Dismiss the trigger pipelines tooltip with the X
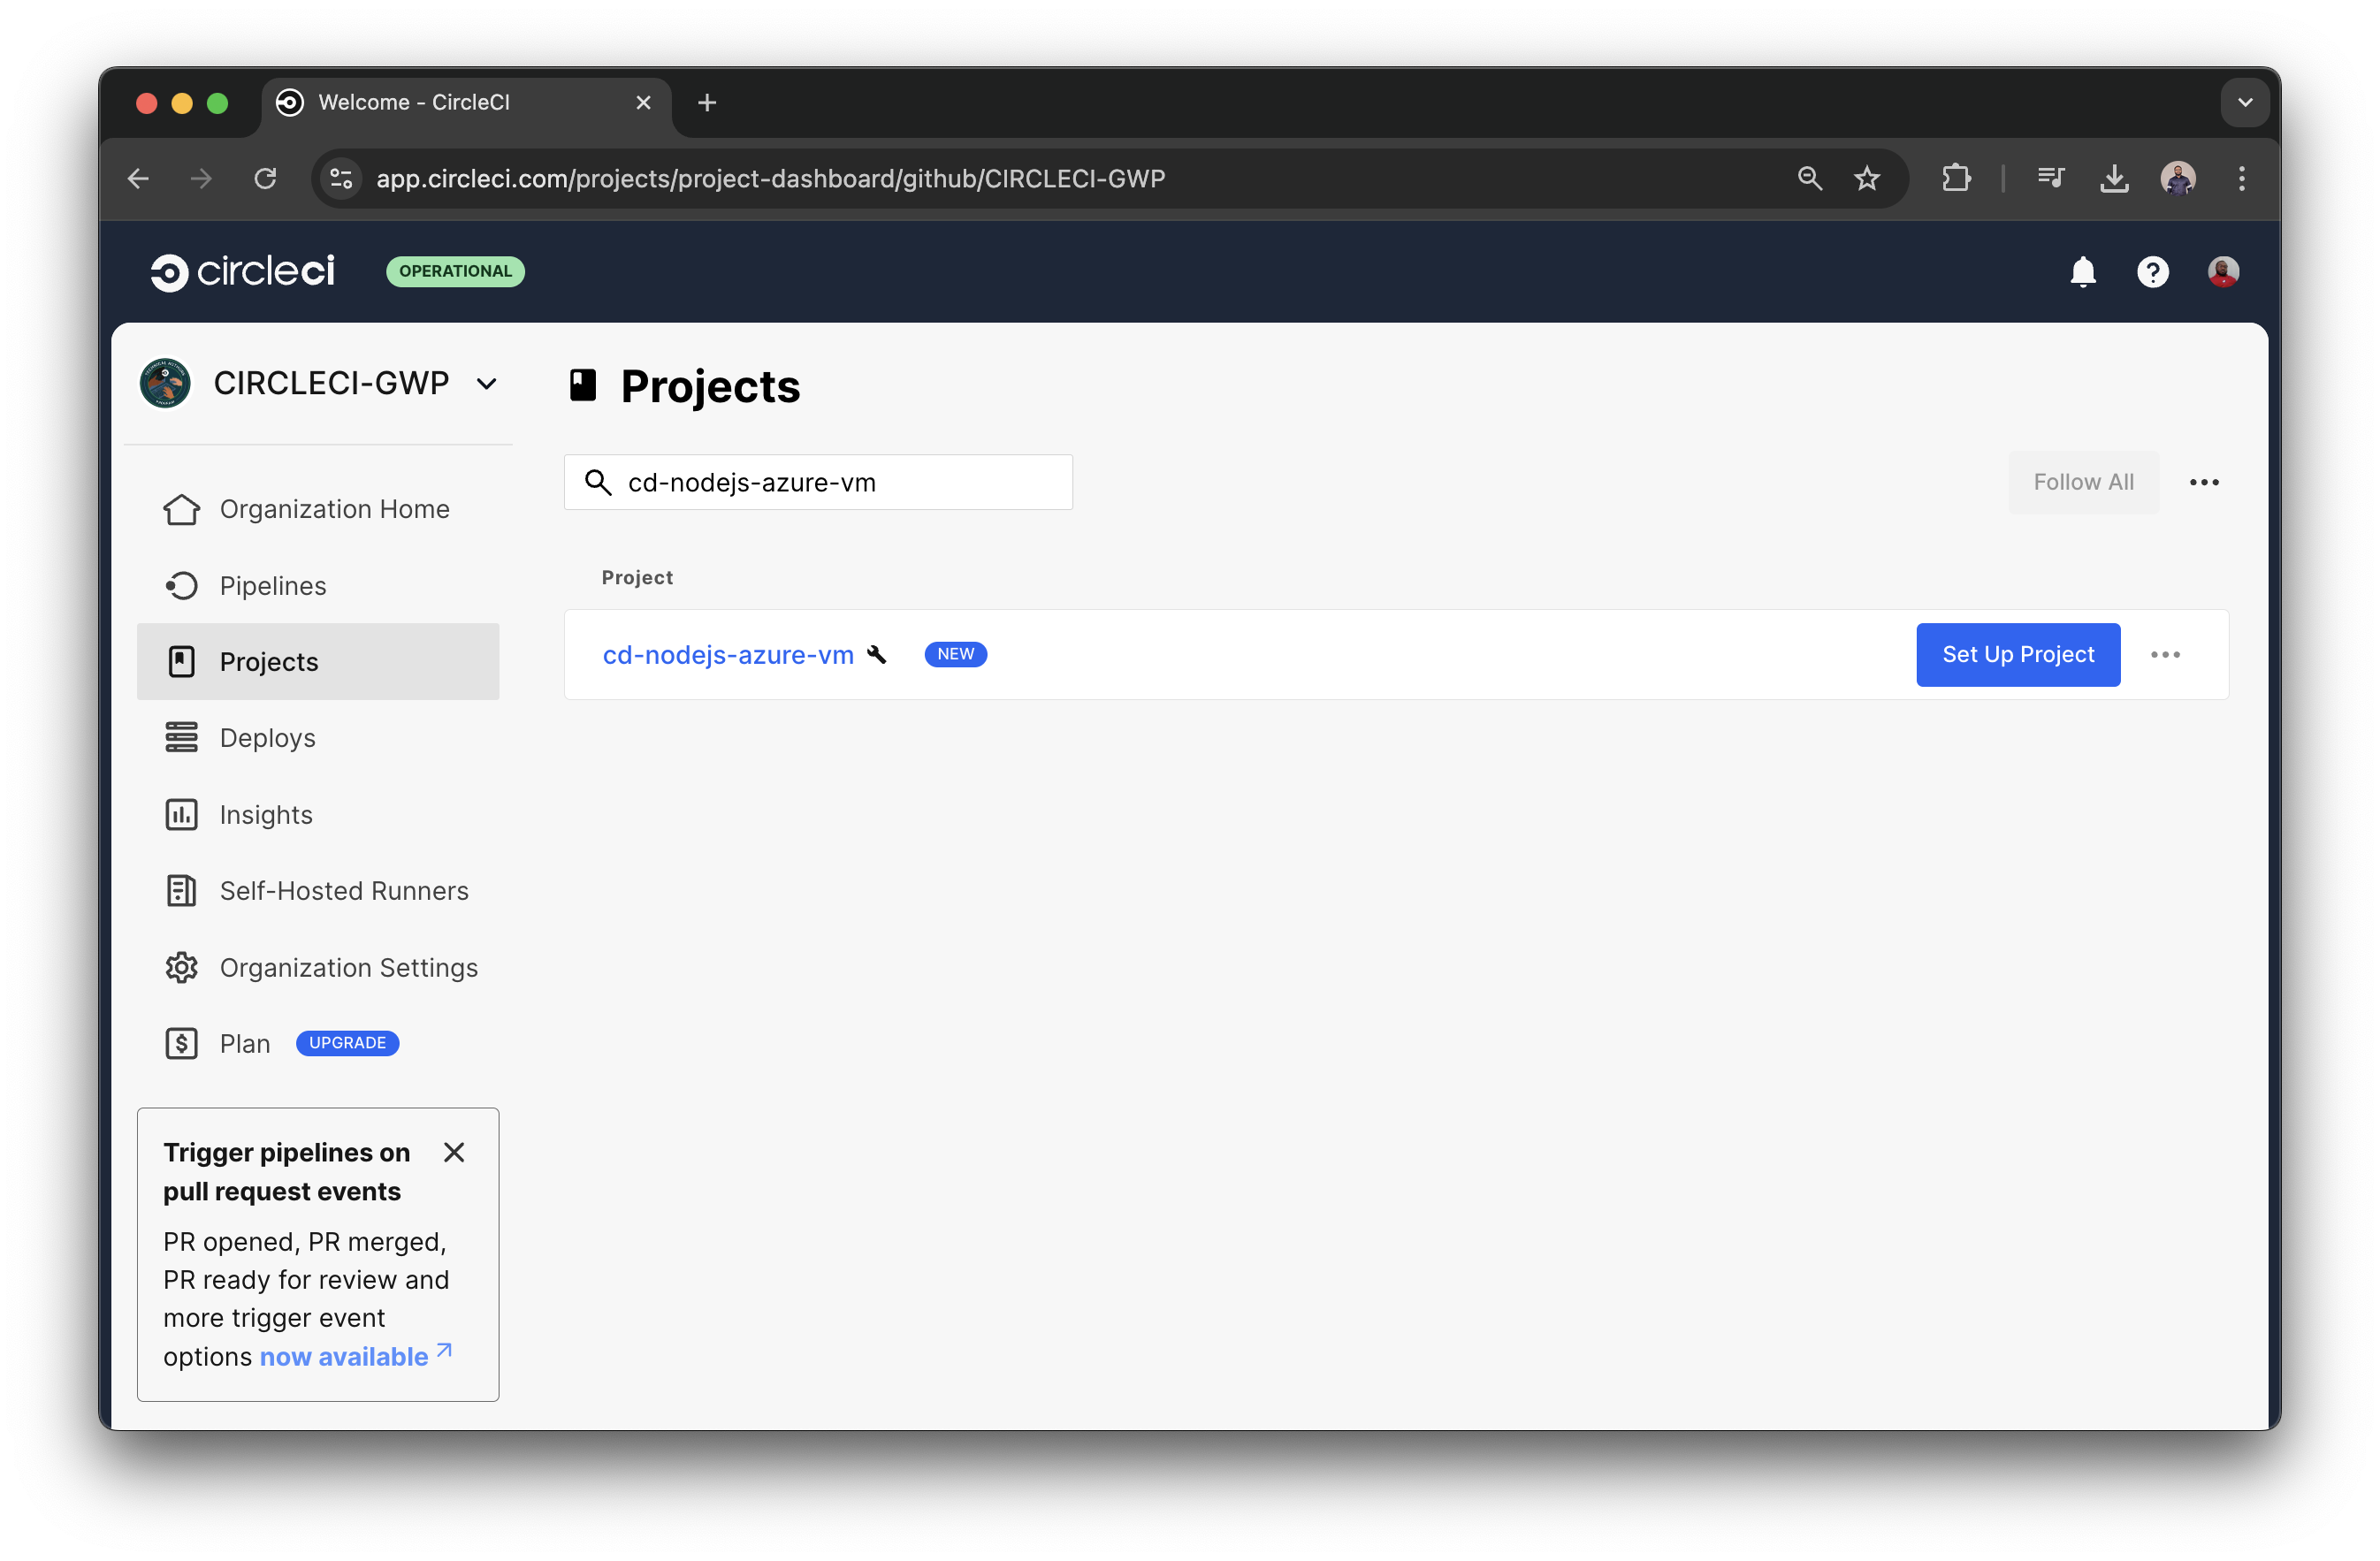Viewport: 2380px width, 1561px height. pos(454,1152)
